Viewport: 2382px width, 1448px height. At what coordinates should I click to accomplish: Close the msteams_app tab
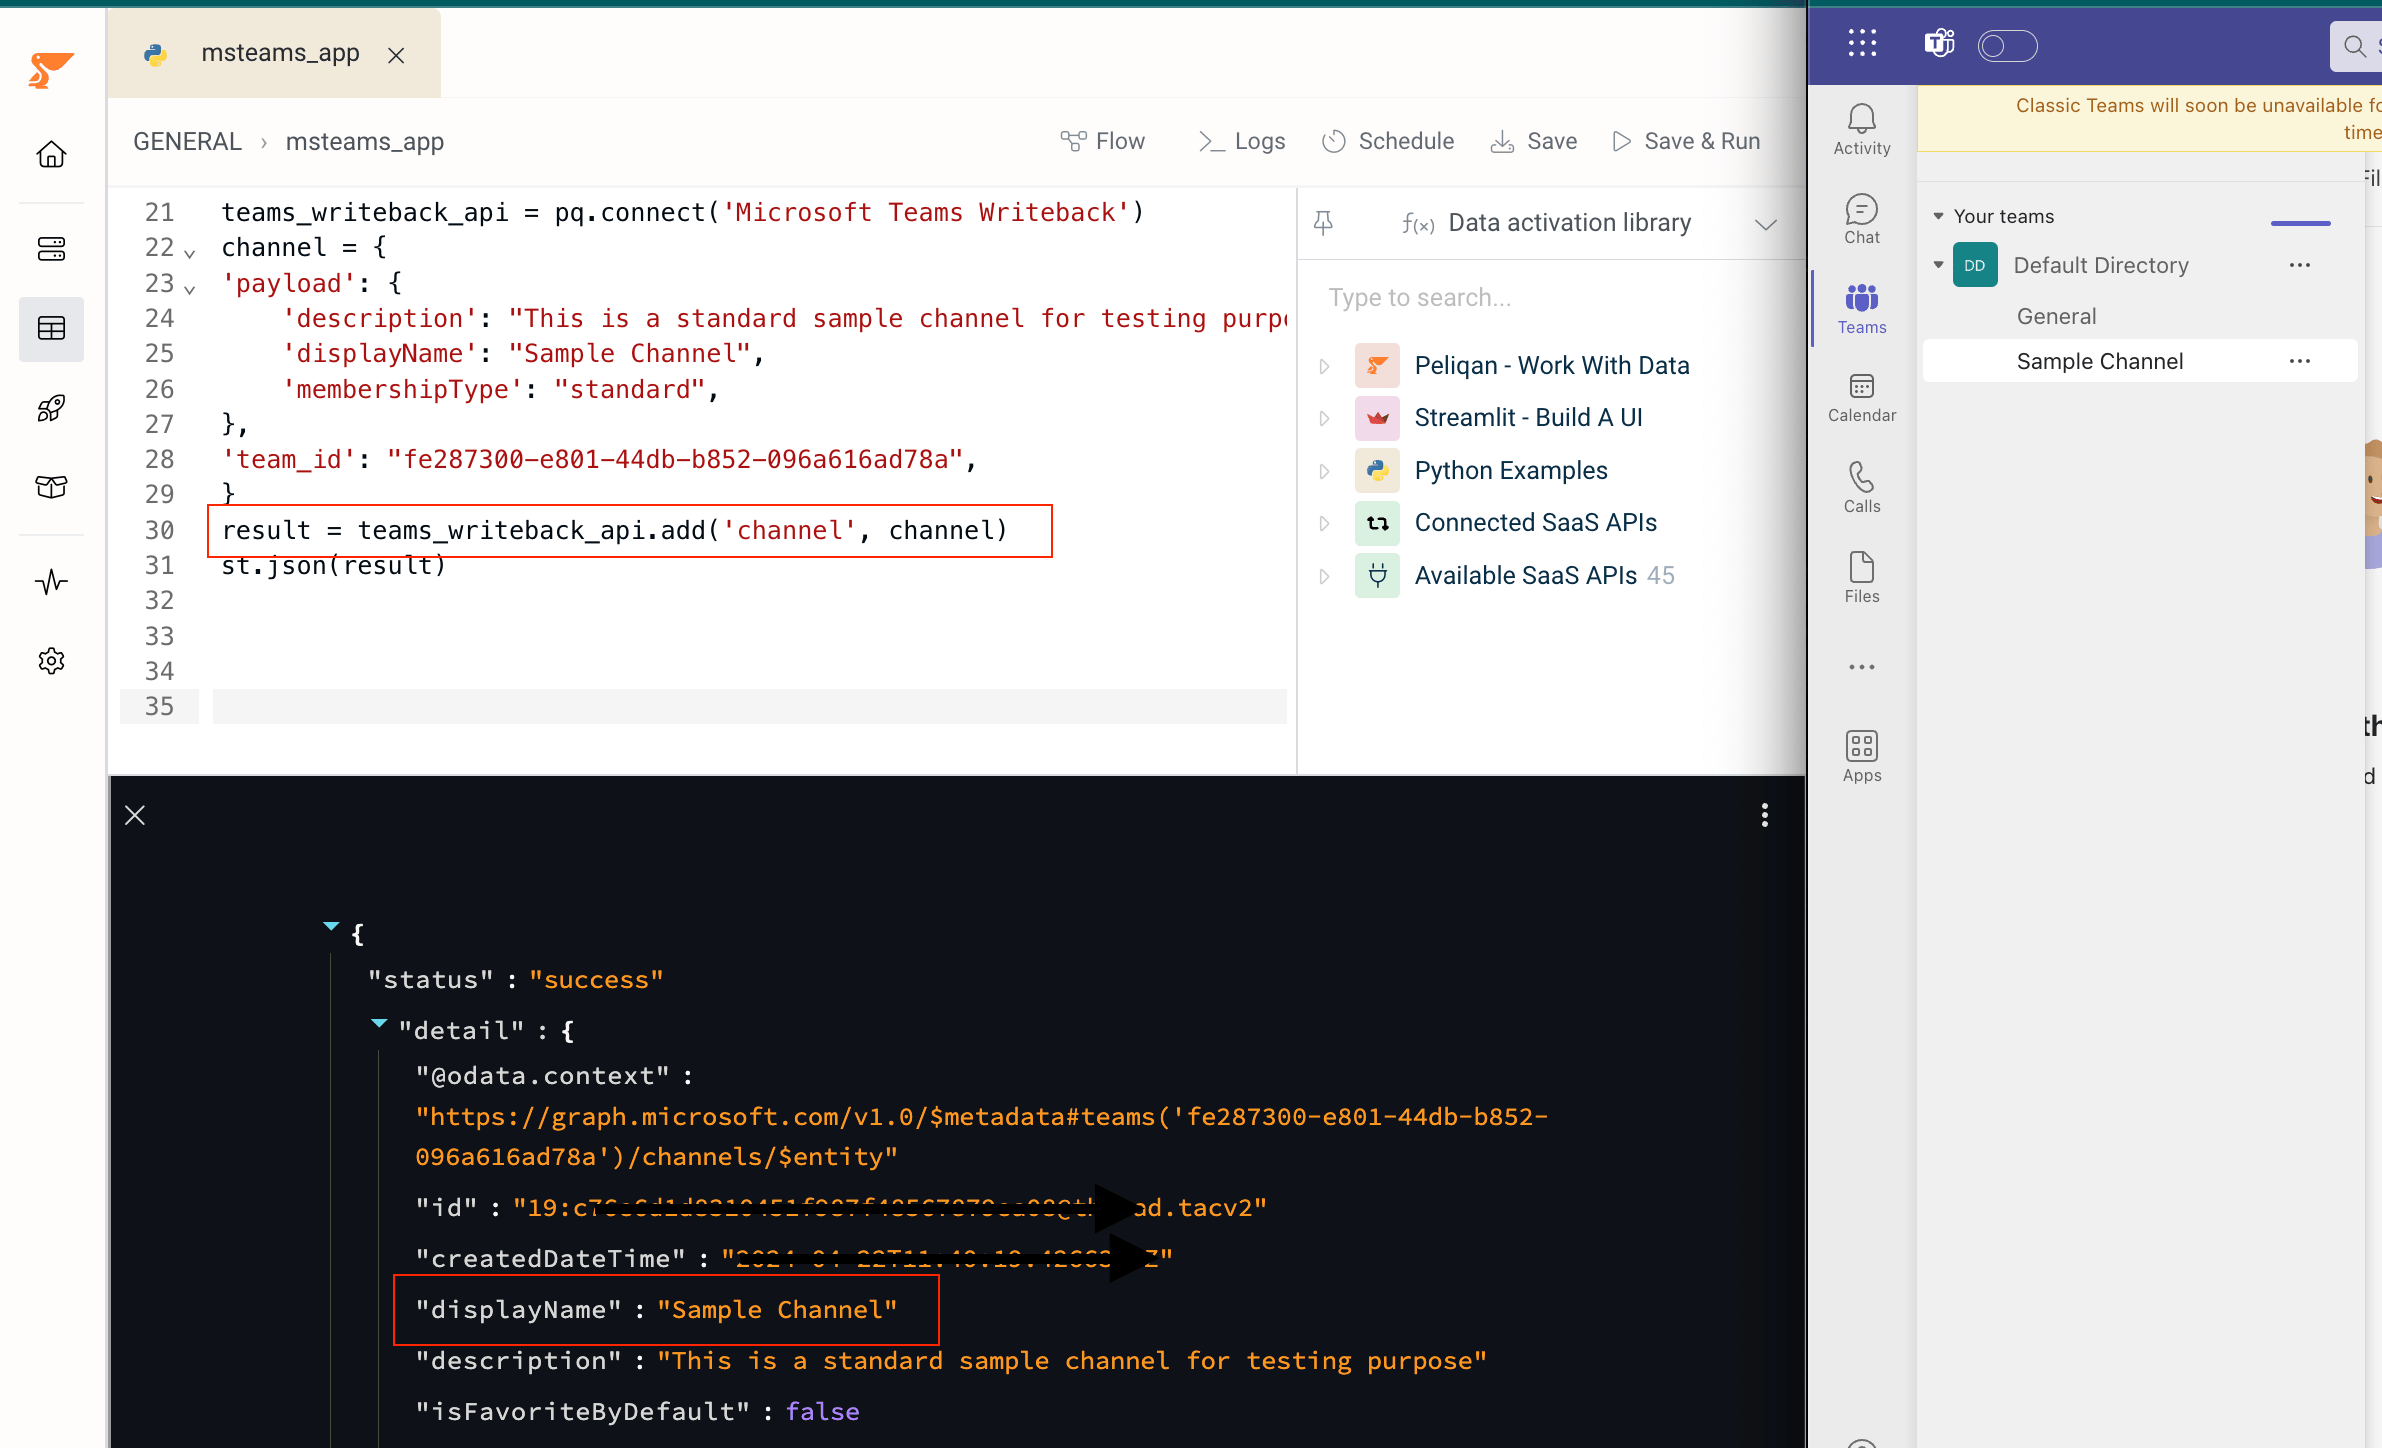point(396,55)
